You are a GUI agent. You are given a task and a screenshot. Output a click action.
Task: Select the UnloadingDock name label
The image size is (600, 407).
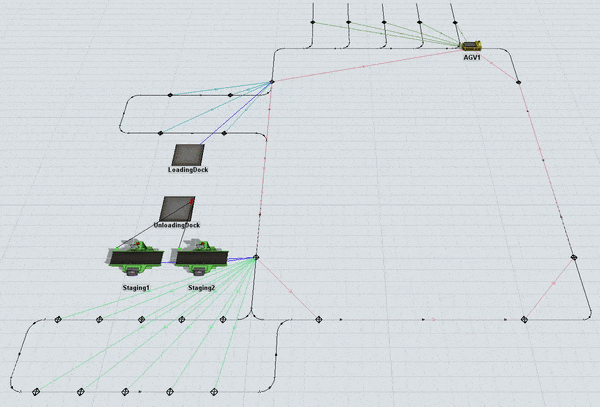click(176, 225)
